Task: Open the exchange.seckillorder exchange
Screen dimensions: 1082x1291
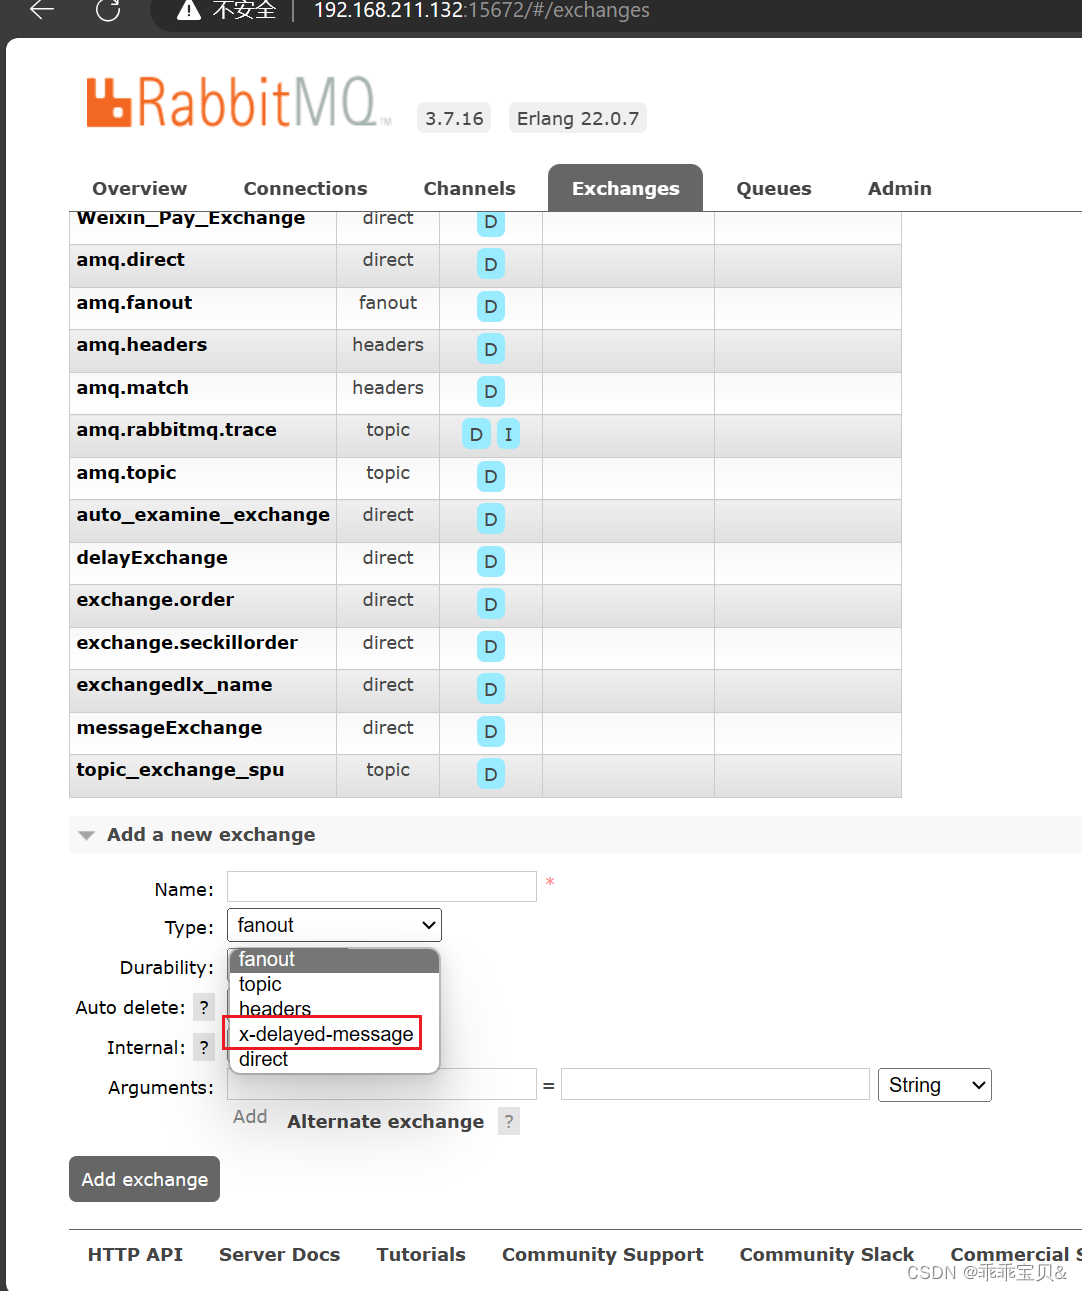Action: tap(187, 643)
